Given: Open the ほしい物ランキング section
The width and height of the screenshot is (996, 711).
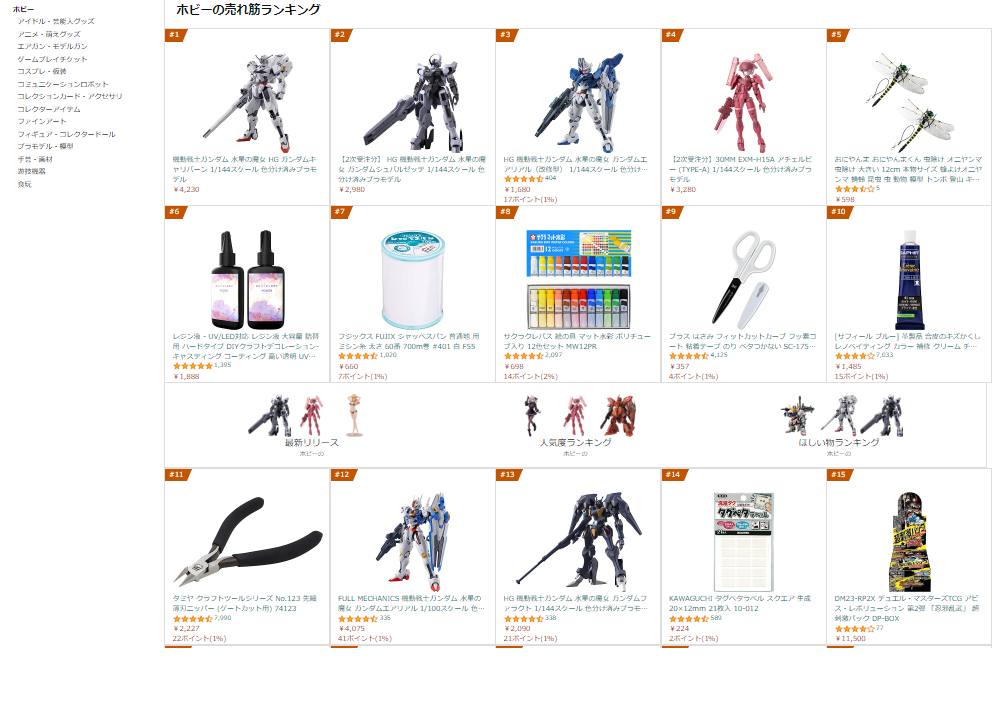Looking at the screenshot, I should tap(838, 443).
